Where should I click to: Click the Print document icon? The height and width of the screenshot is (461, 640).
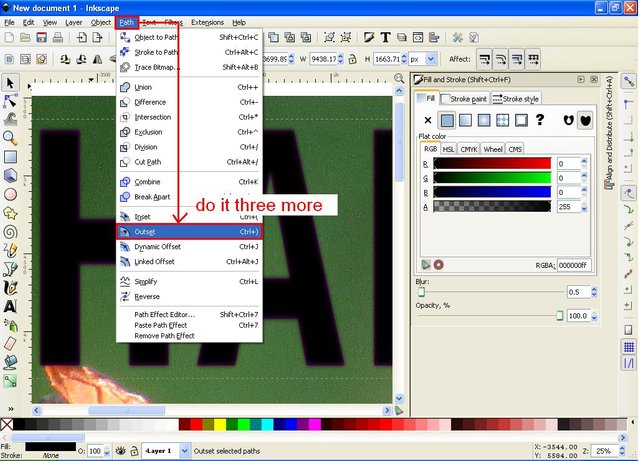click(x=58, y=38)
